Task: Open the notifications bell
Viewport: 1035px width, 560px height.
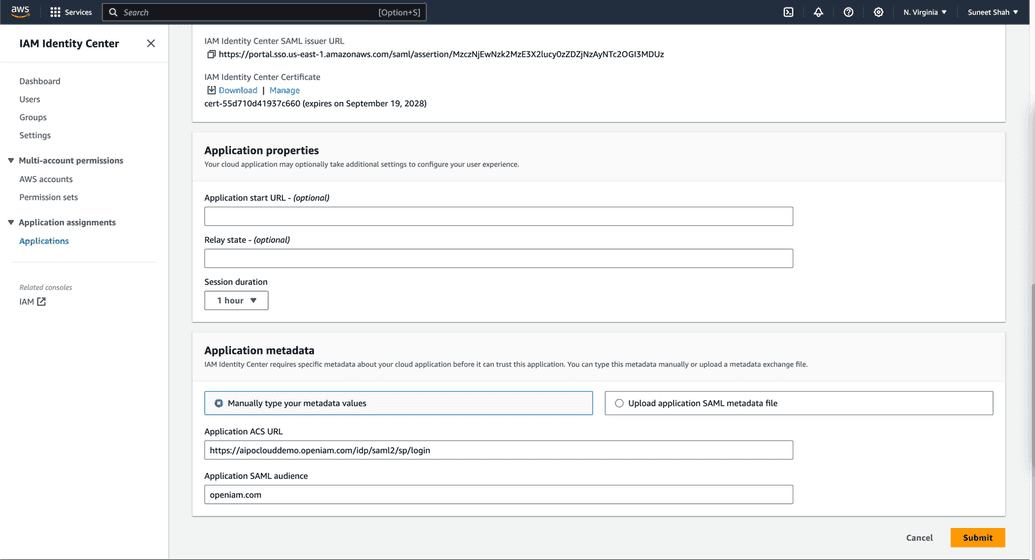Action: (x=818, y=12)
